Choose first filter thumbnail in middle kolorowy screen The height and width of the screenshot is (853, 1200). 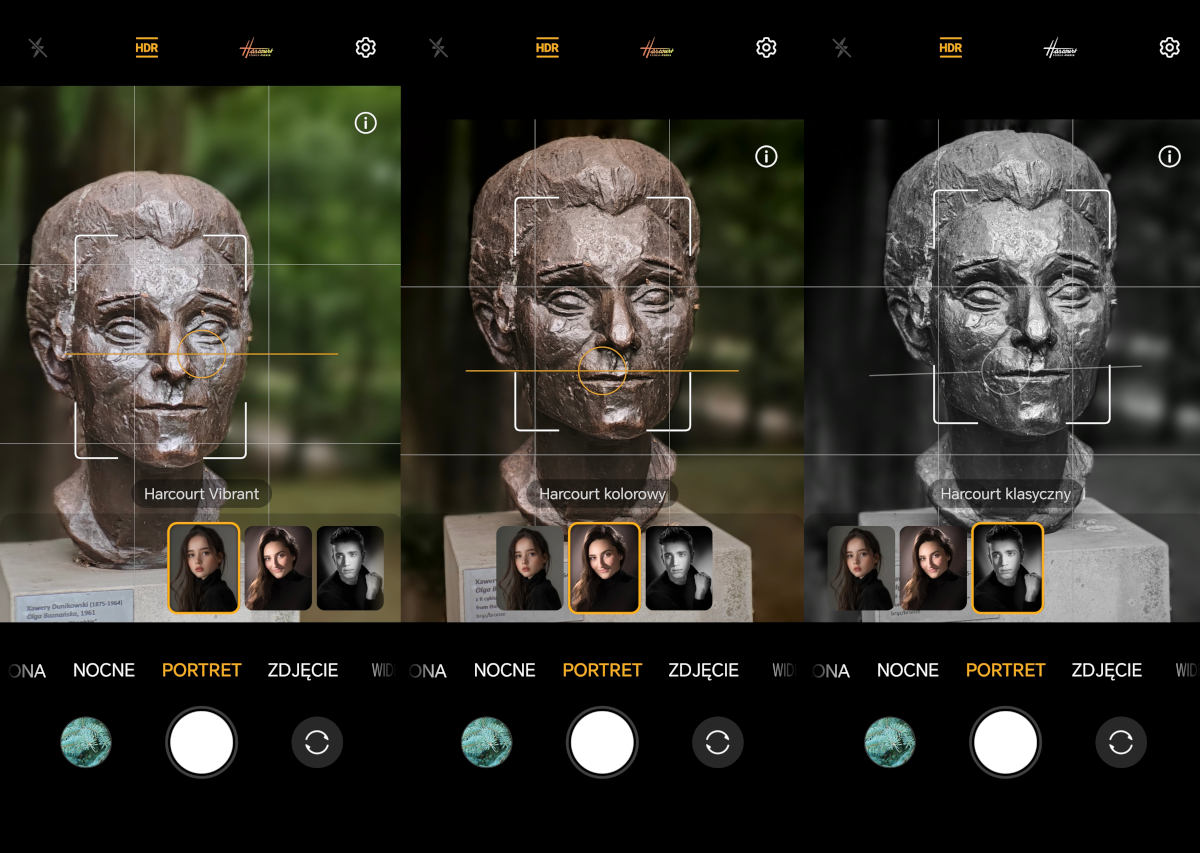coord(529,568)
